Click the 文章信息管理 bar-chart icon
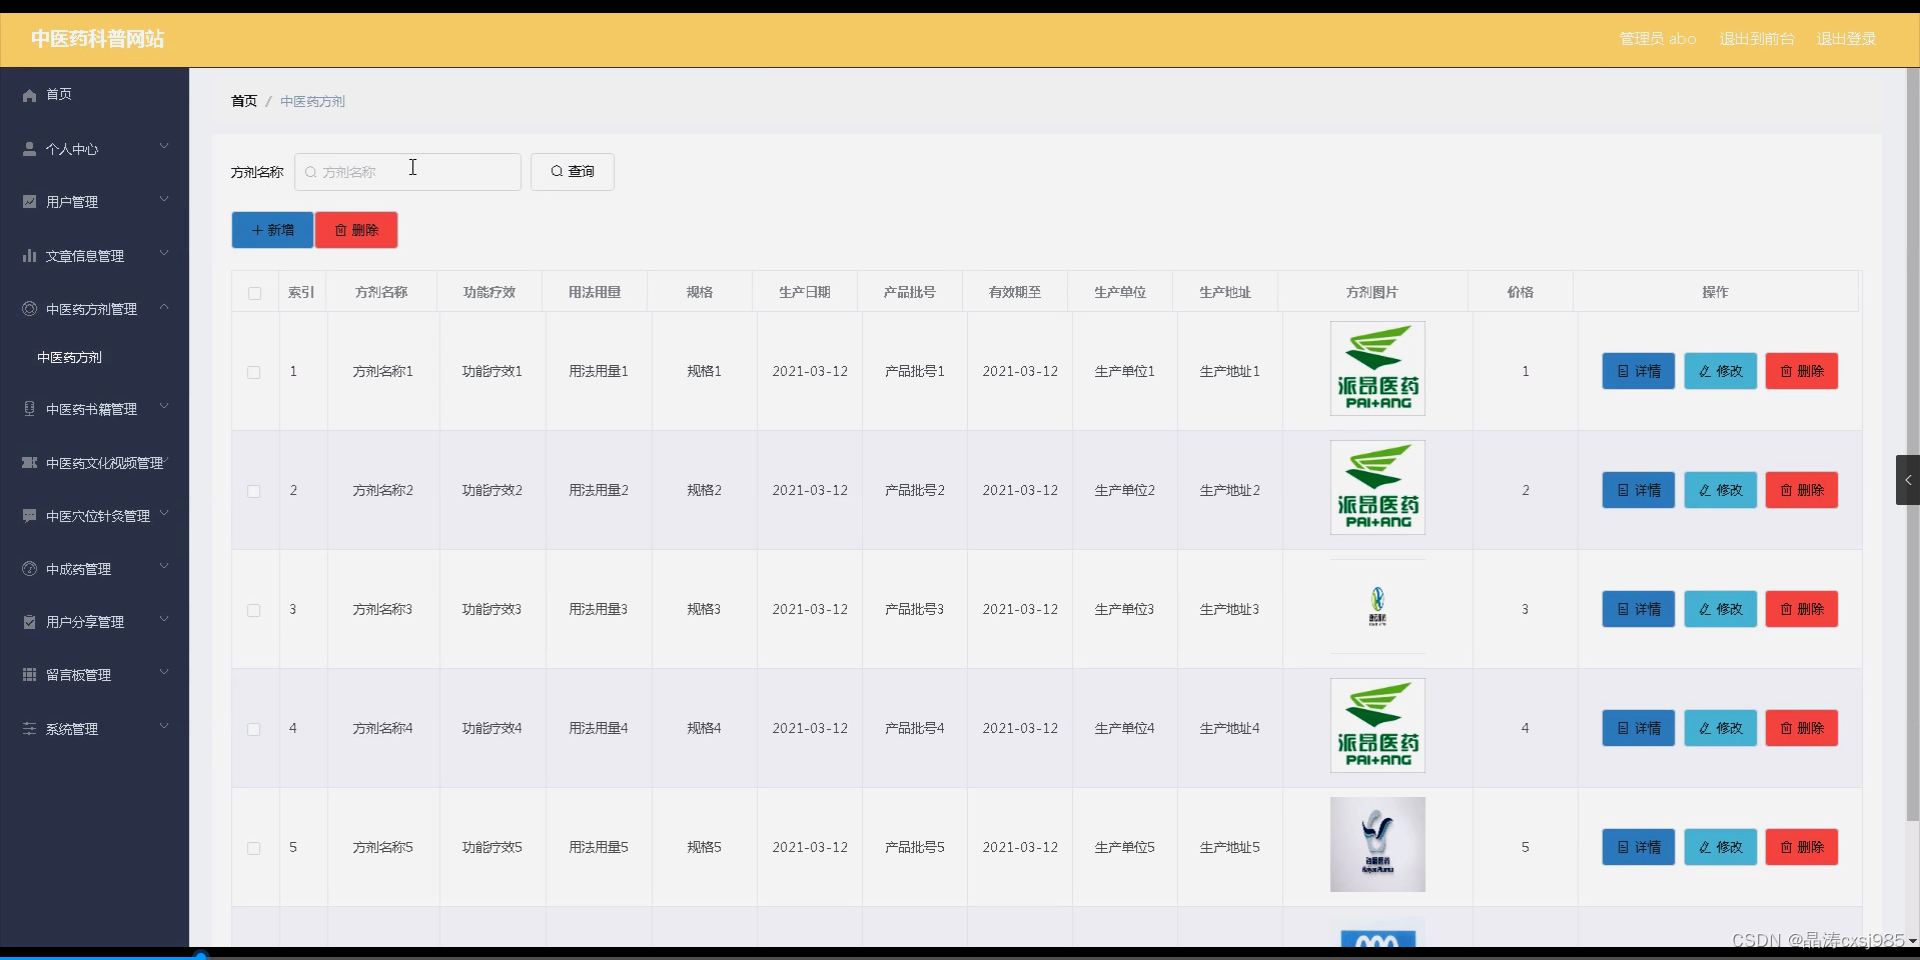Image resolution: width=1920 pixels, height=960 pixels. tap(28, 255)
